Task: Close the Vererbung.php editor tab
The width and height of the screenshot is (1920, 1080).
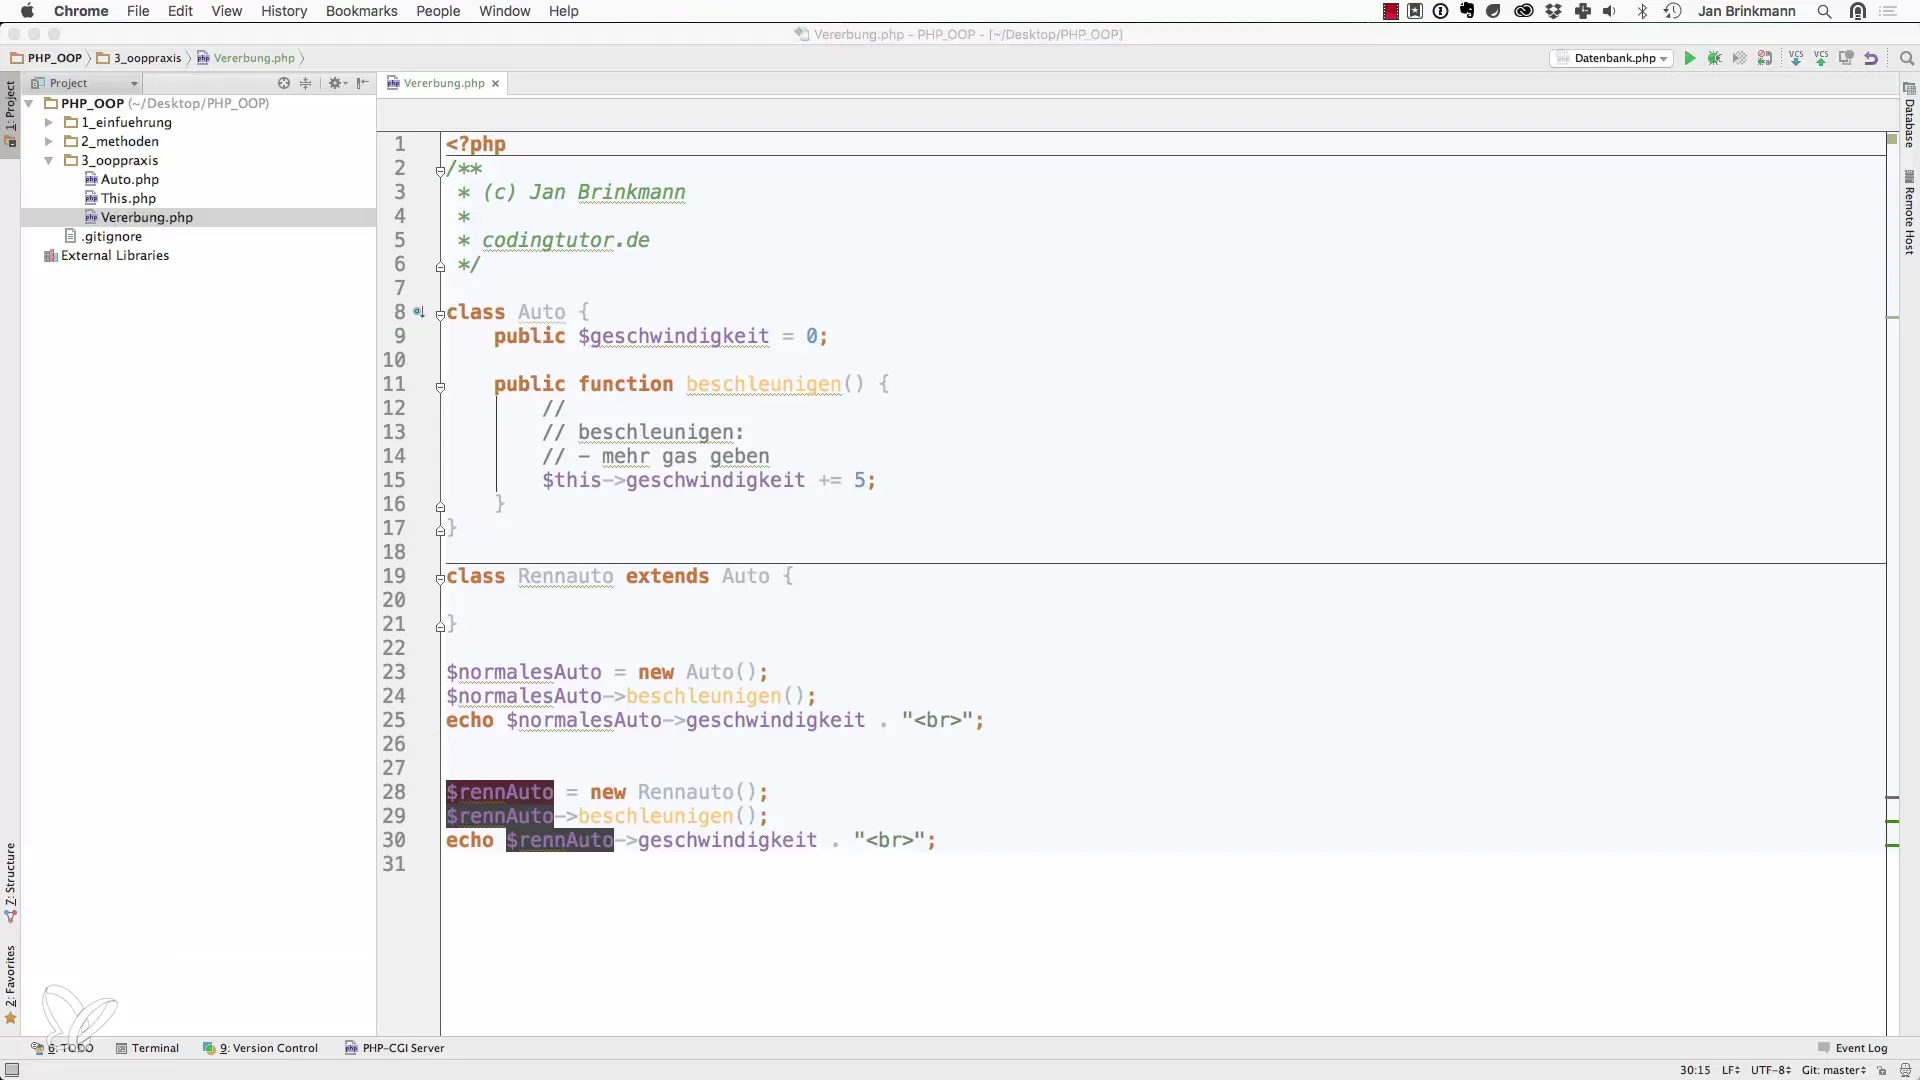Action: pos(495,84)
